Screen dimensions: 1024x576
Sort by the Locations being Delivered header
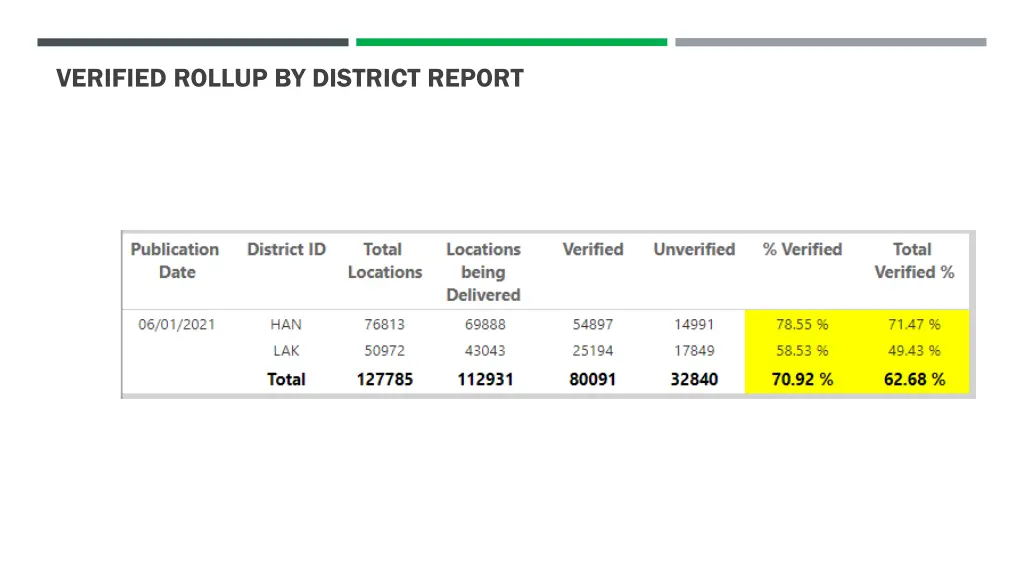click(483, 271)
